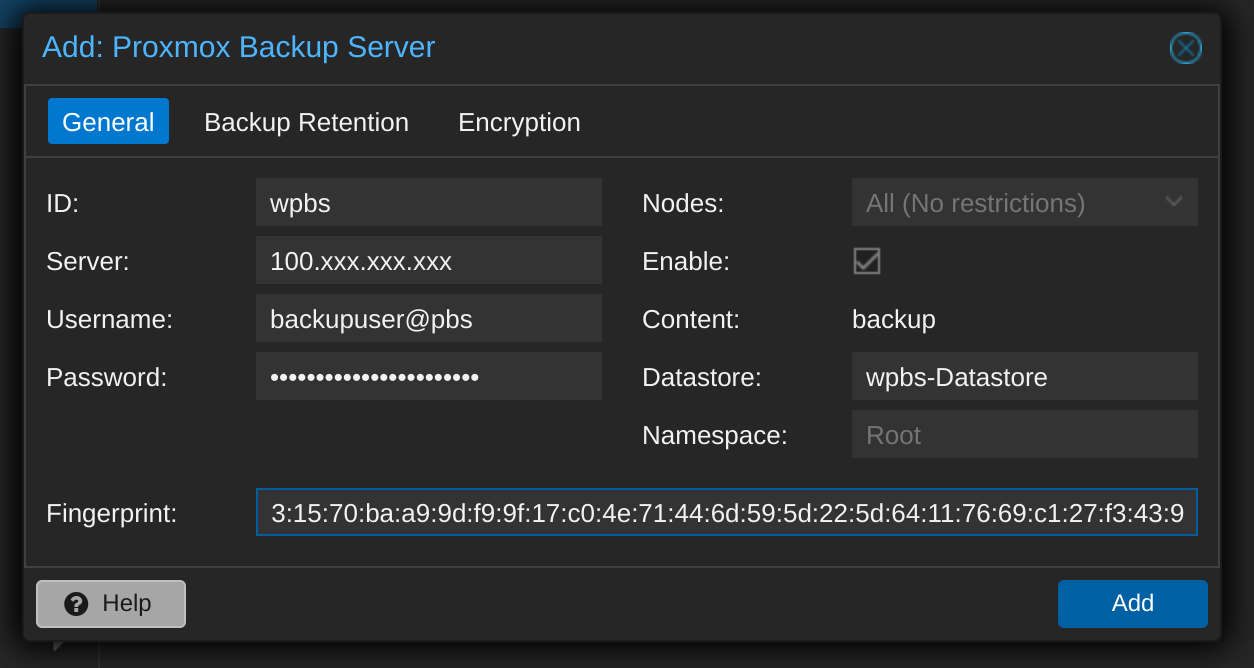Click the 'Namespace:' label
1254x668 pixels.
click(715, 436)
